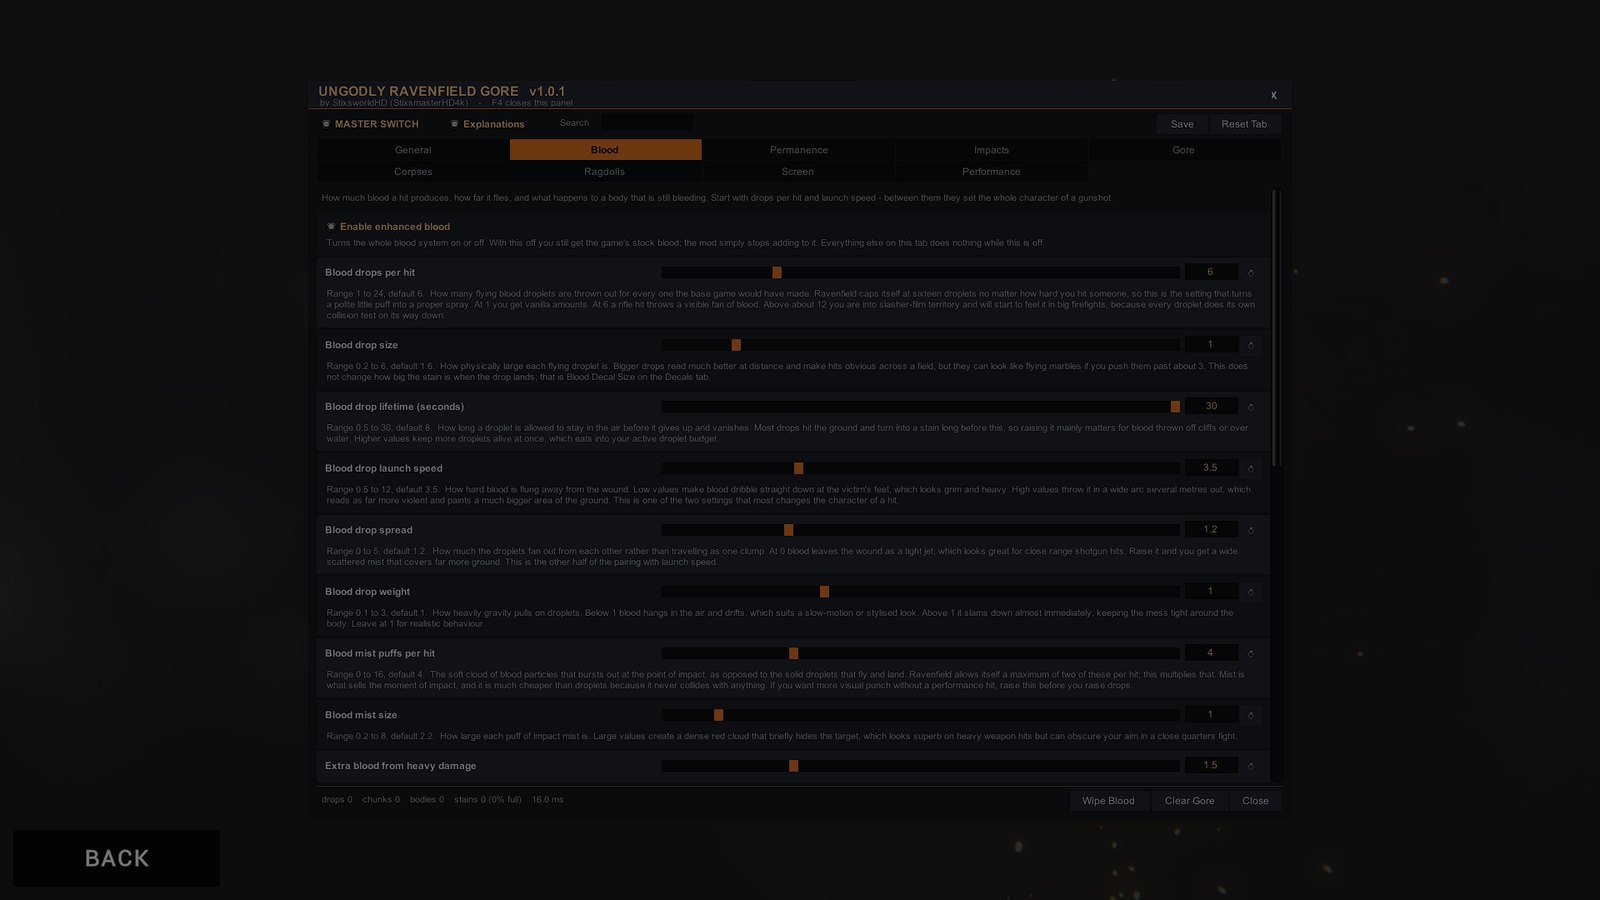This screenshot has height=900, width=1600.
Task: Click the 'bodies 0' status text
Action: (x=427, y=800)
